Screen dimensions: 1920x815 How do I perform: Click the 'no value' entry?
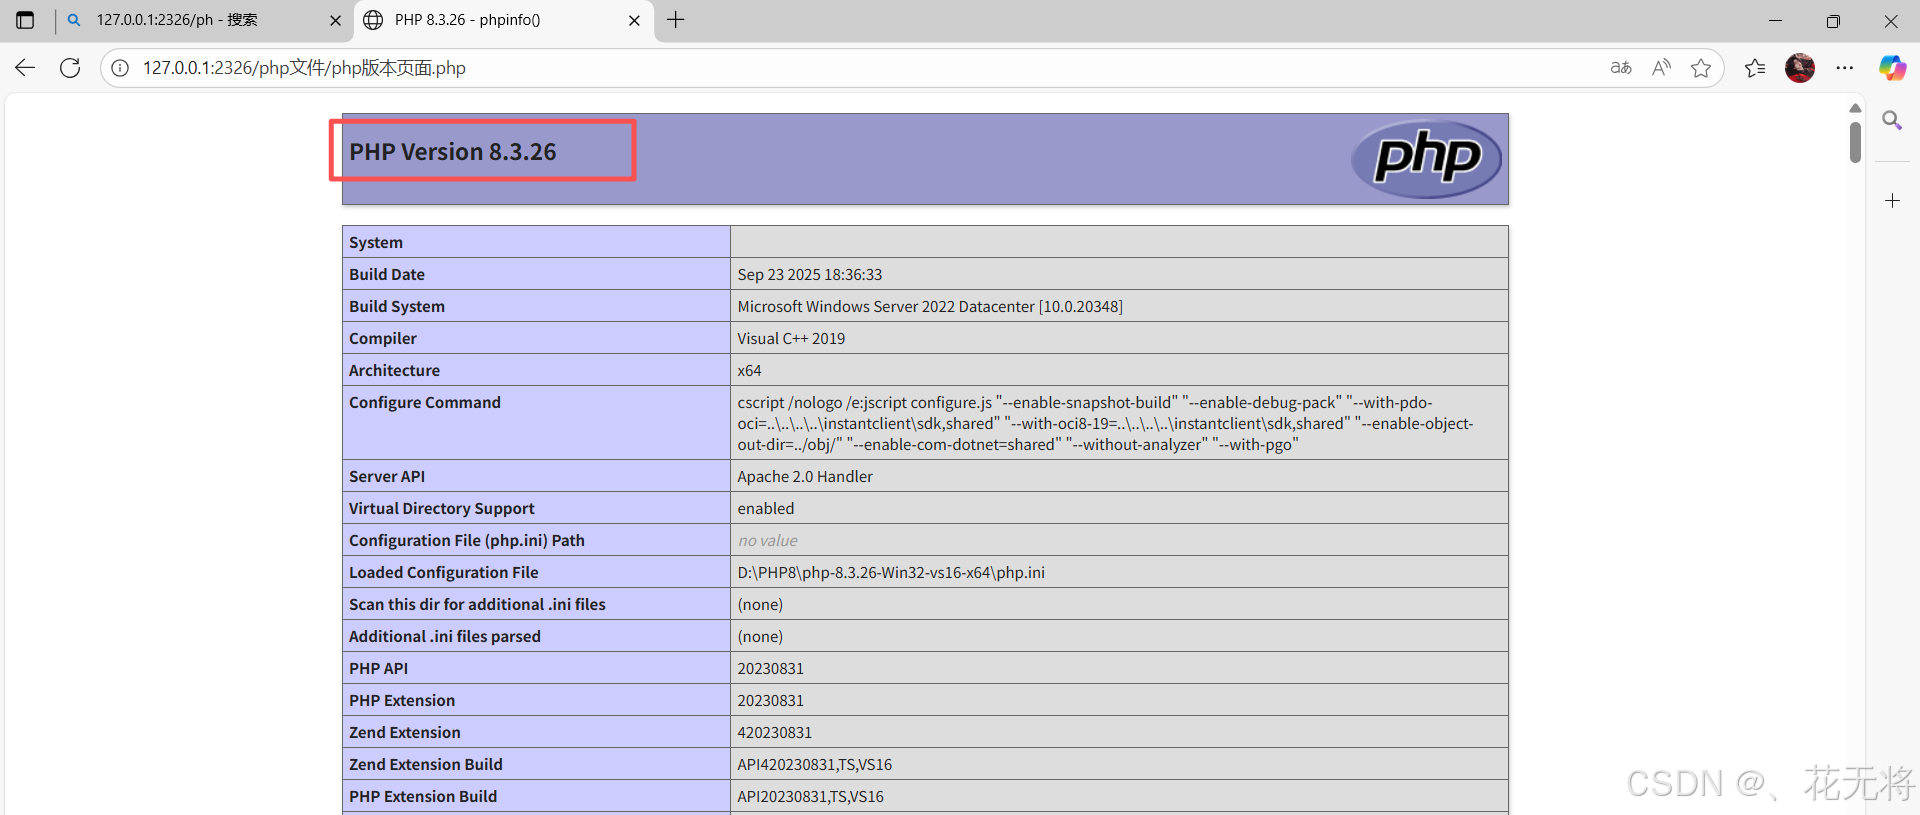click(x=768, y=541)
